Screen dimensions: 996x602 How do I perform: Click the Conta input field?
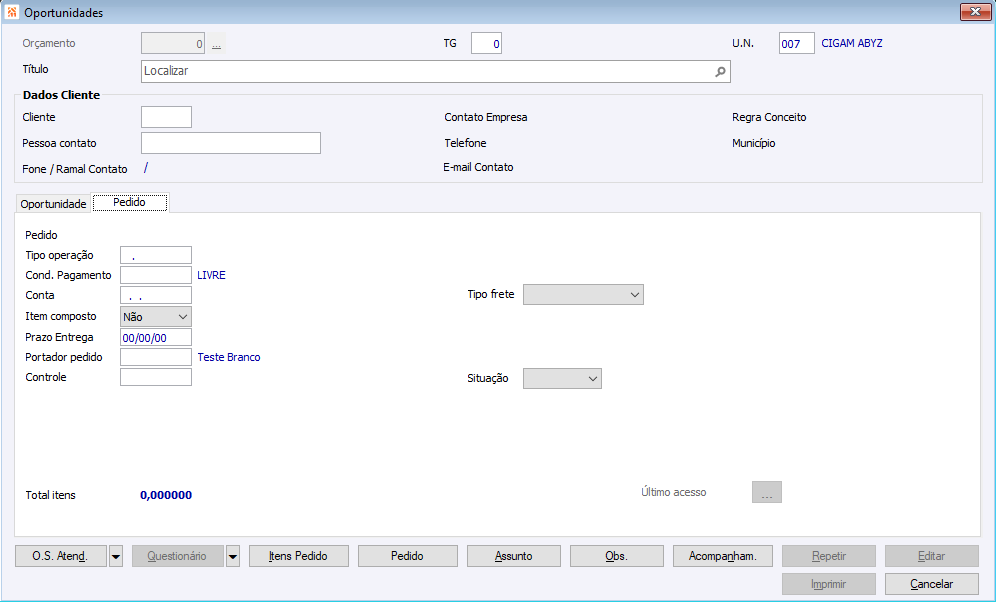(156, 295)
